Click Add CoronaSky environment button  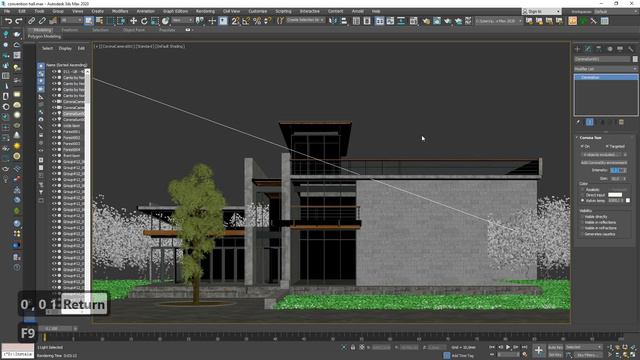coord(604,162)
